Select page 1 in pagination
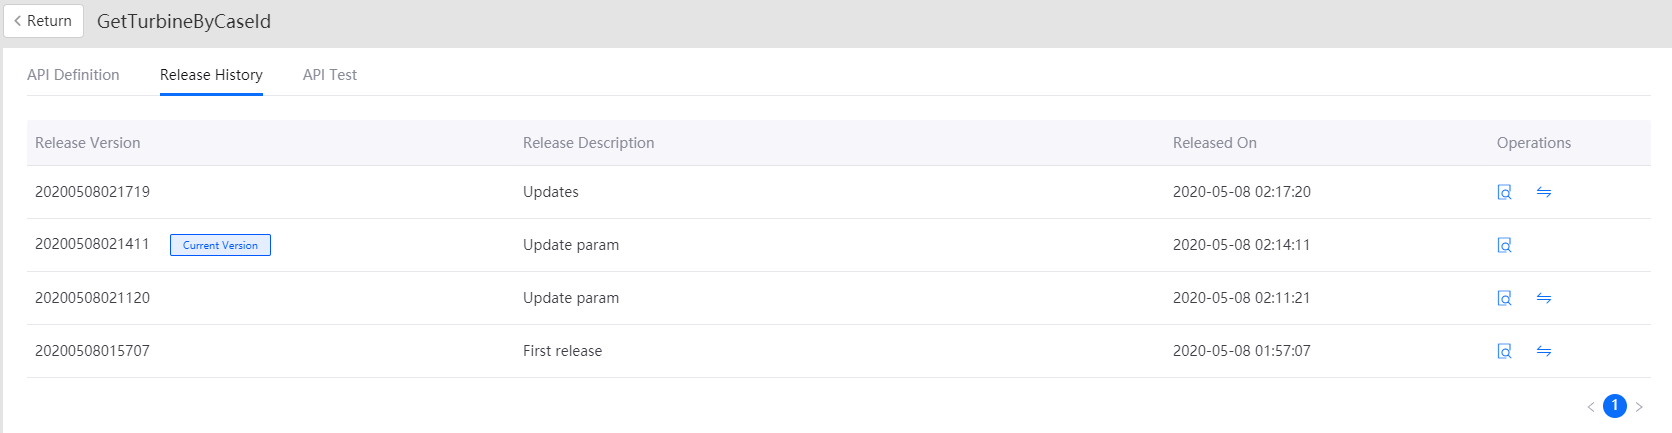 1615,406
